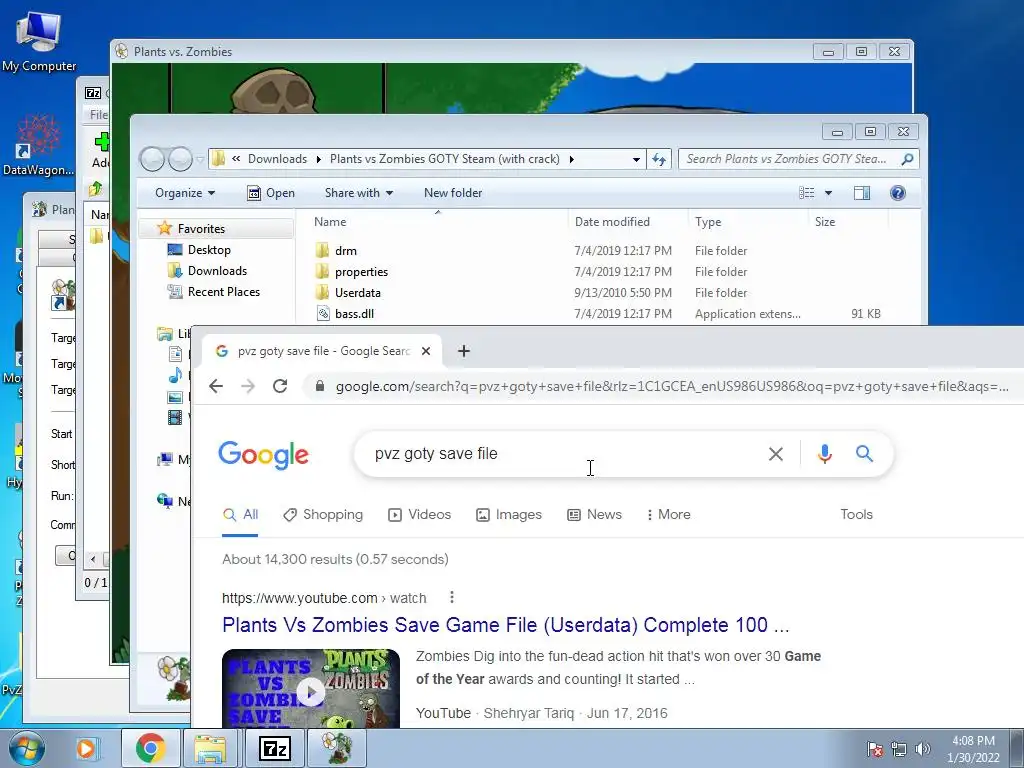This screenshot has height=768, width=1024.
Task: Start Google voice search microphone
Action: [x=825, y=453]
